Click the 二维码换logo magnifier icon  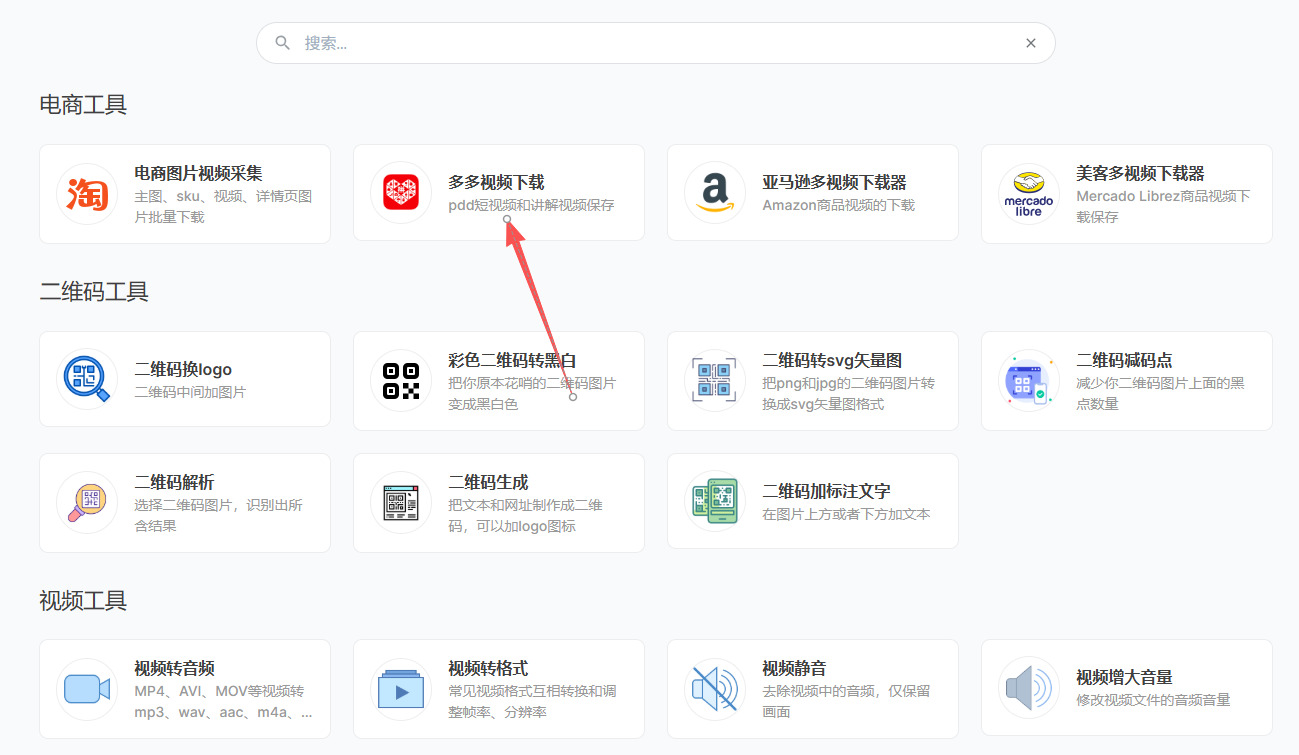(x=87, y=379)
